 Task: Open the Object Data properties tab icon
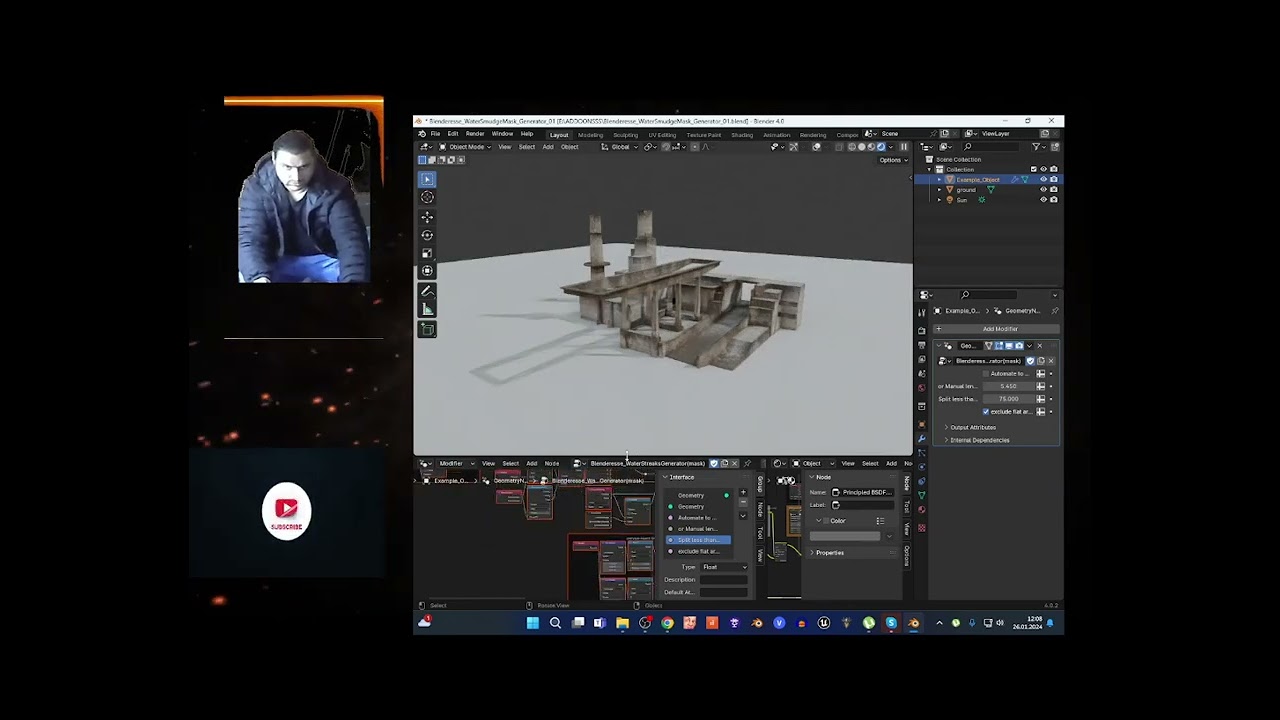tap(922, 495)
